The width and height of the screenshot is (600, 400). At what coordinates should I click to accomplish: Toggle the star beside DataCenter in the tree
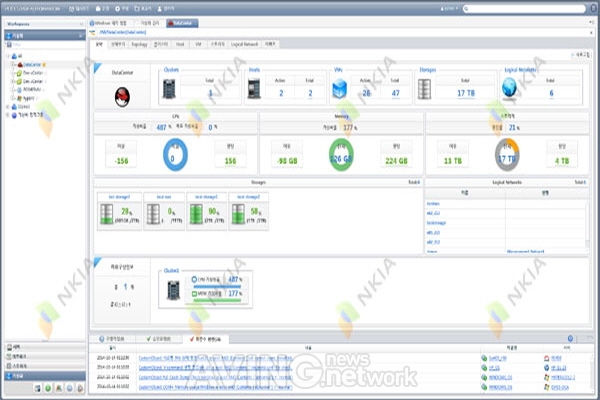point(44,65)
